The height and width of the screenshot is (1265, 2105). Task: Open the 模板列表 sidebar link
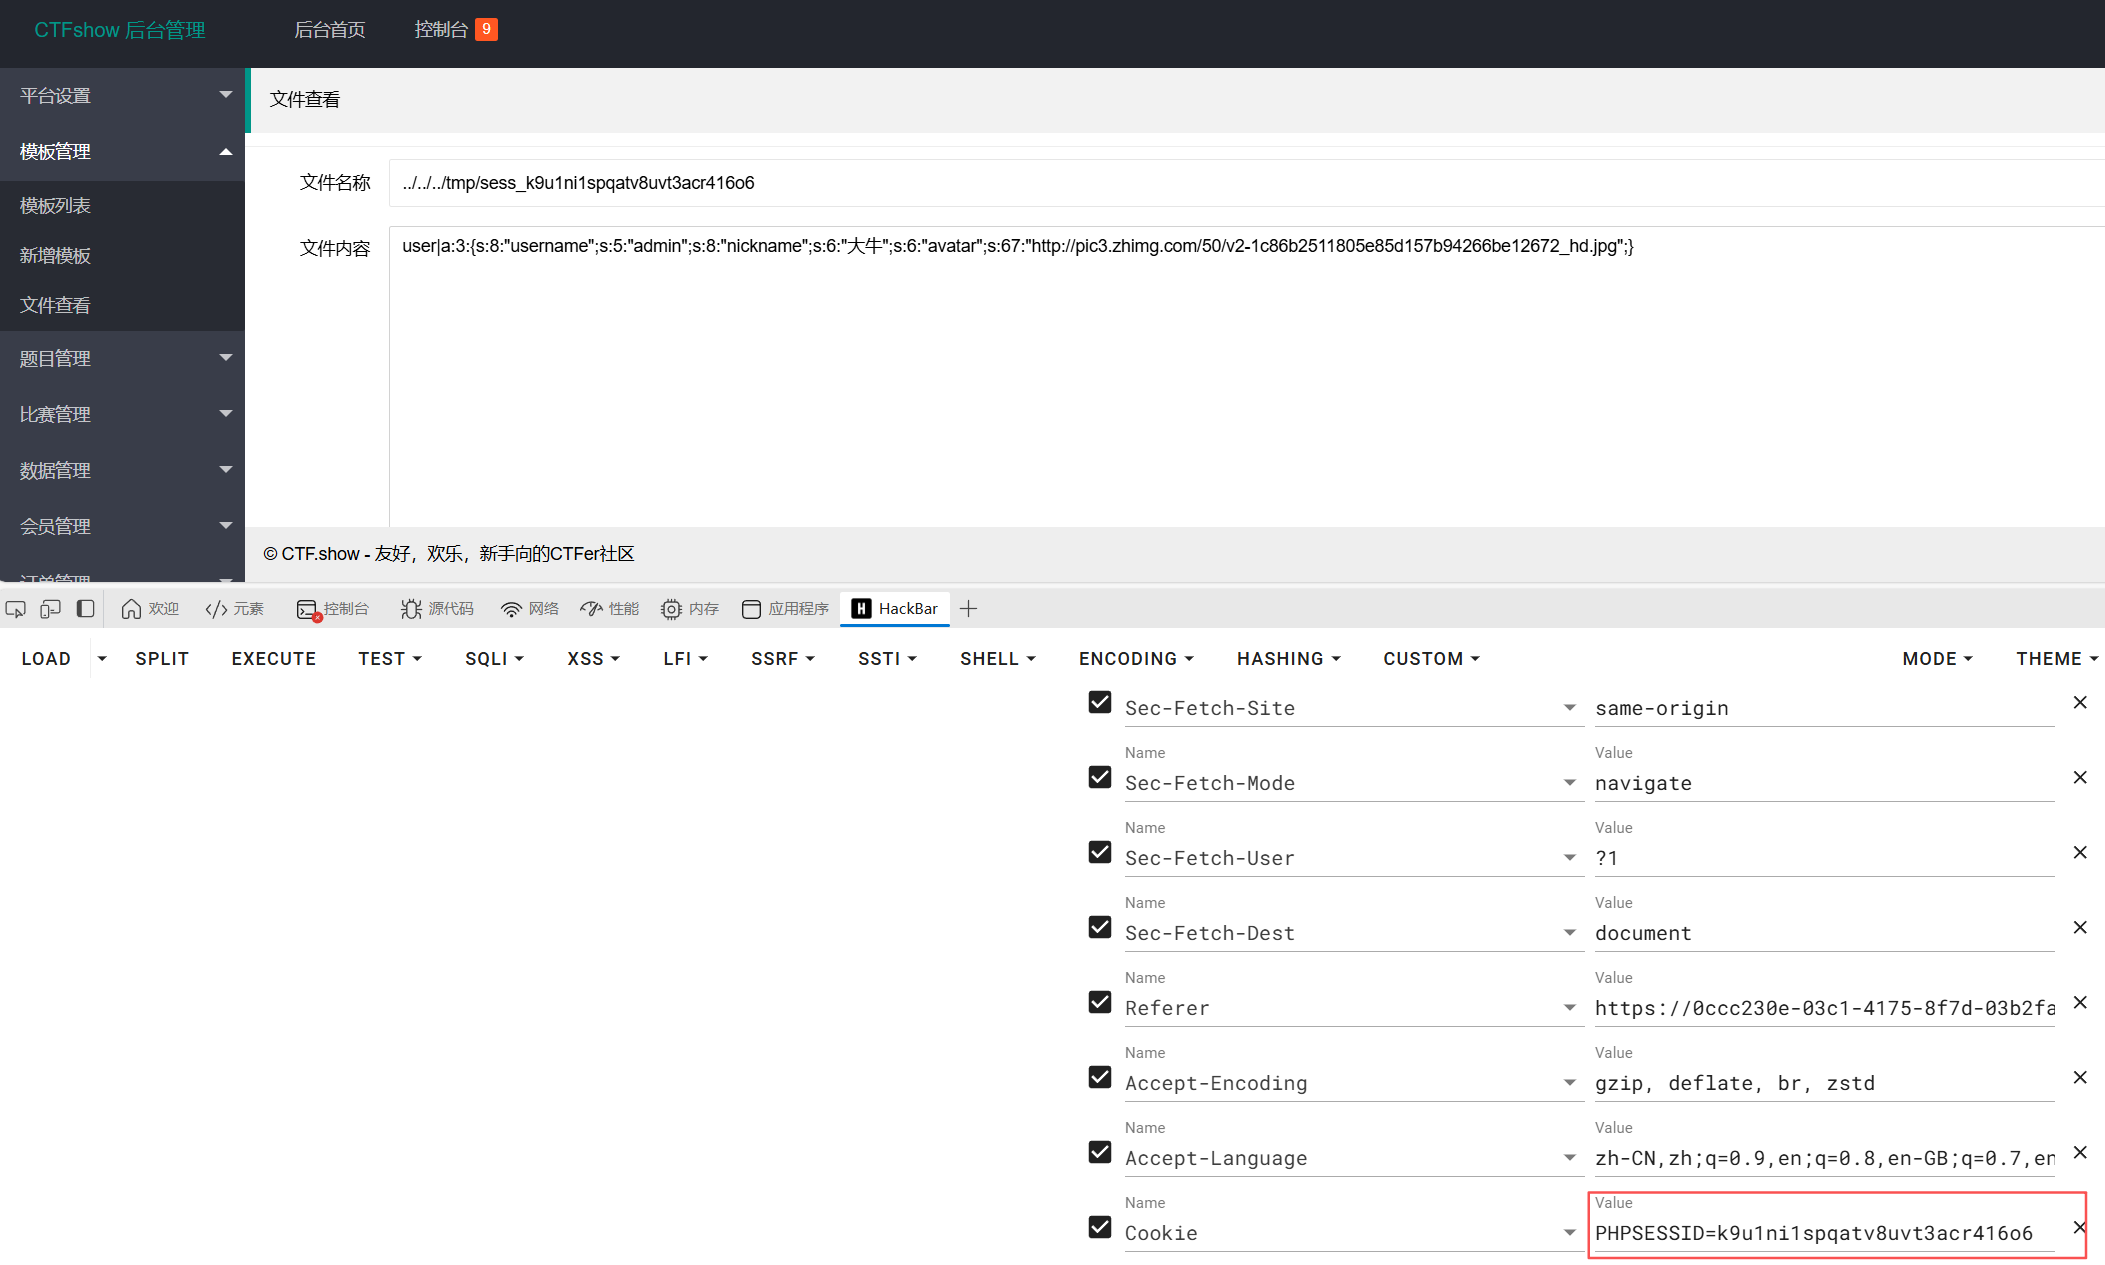[56, 206]
